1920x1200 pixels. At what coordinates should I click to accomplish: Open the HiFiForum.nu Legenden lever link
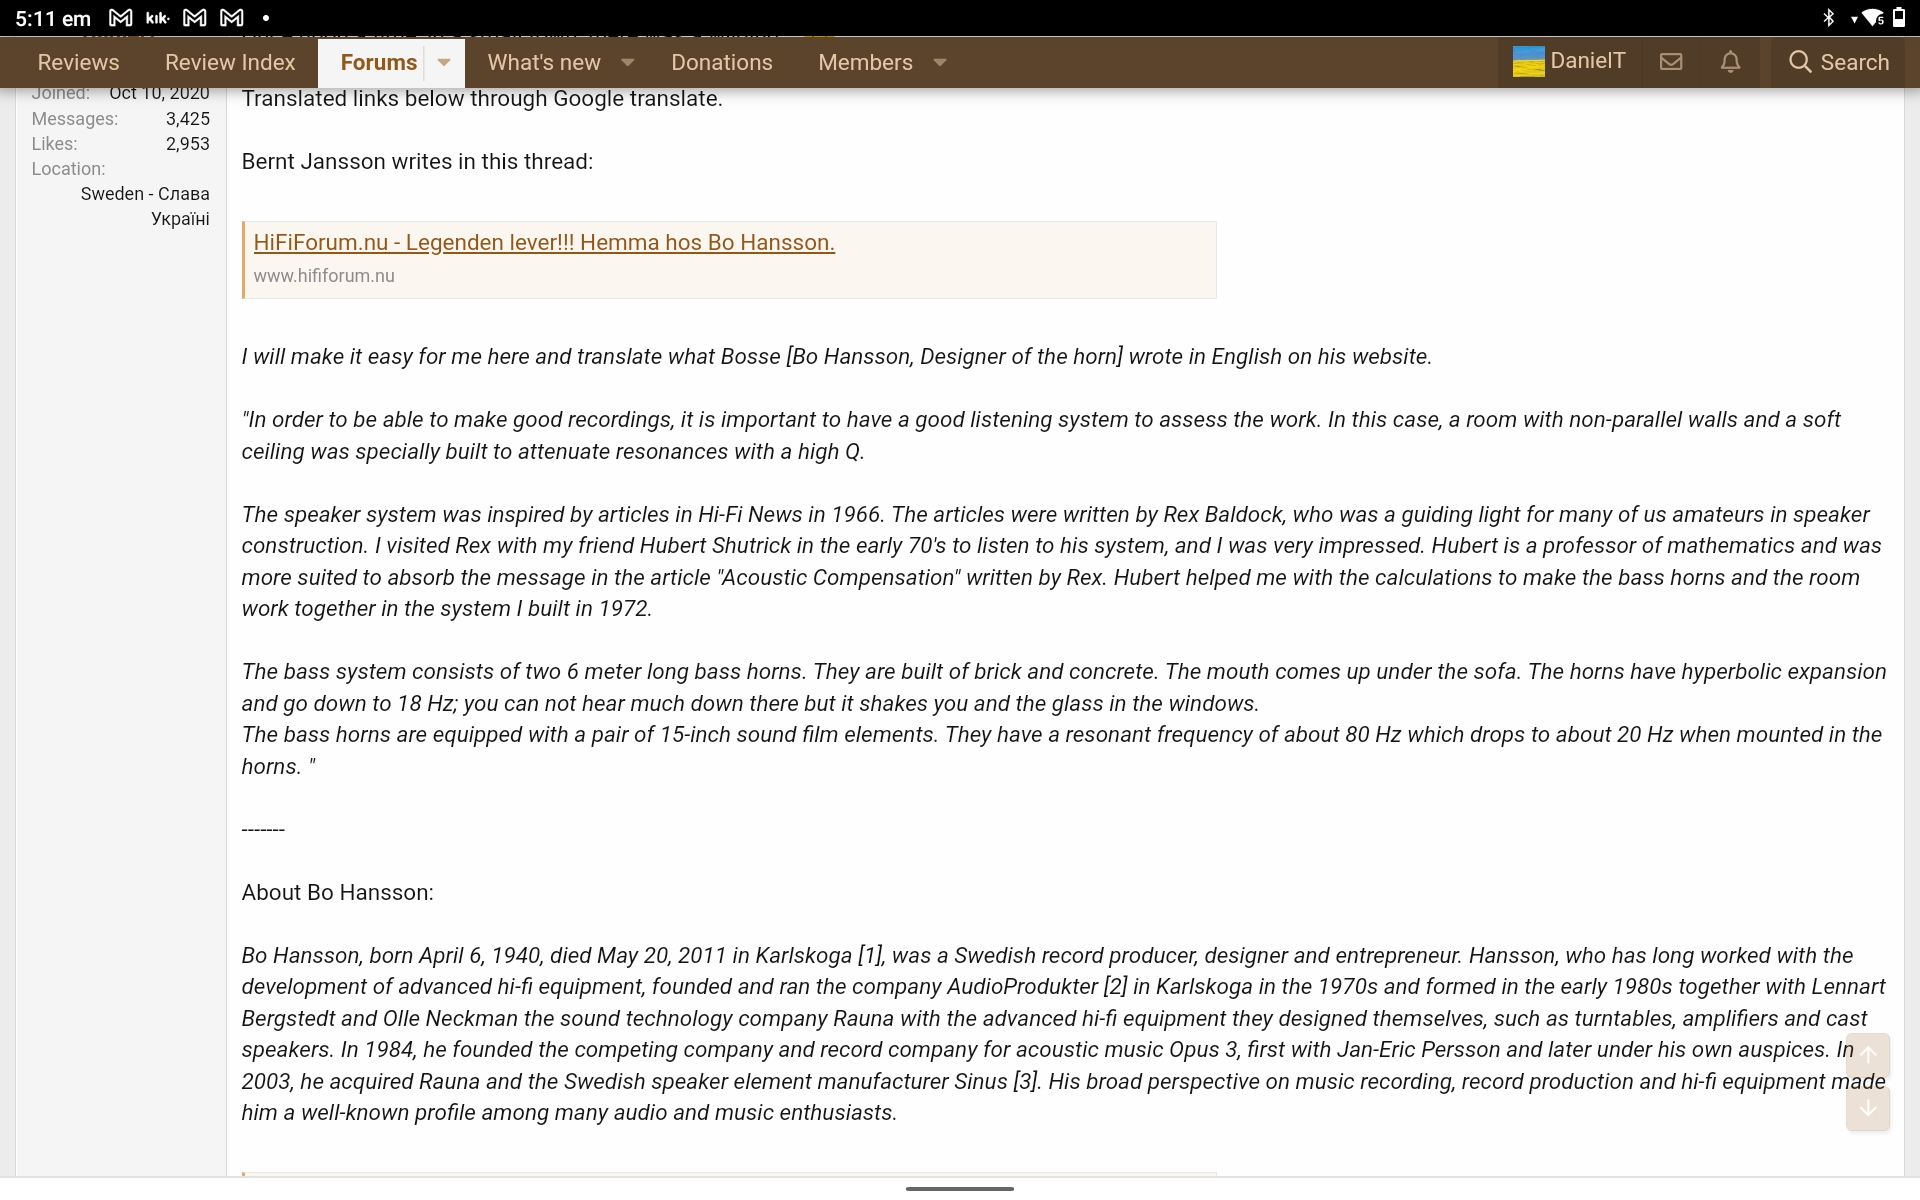pos(544,242)
